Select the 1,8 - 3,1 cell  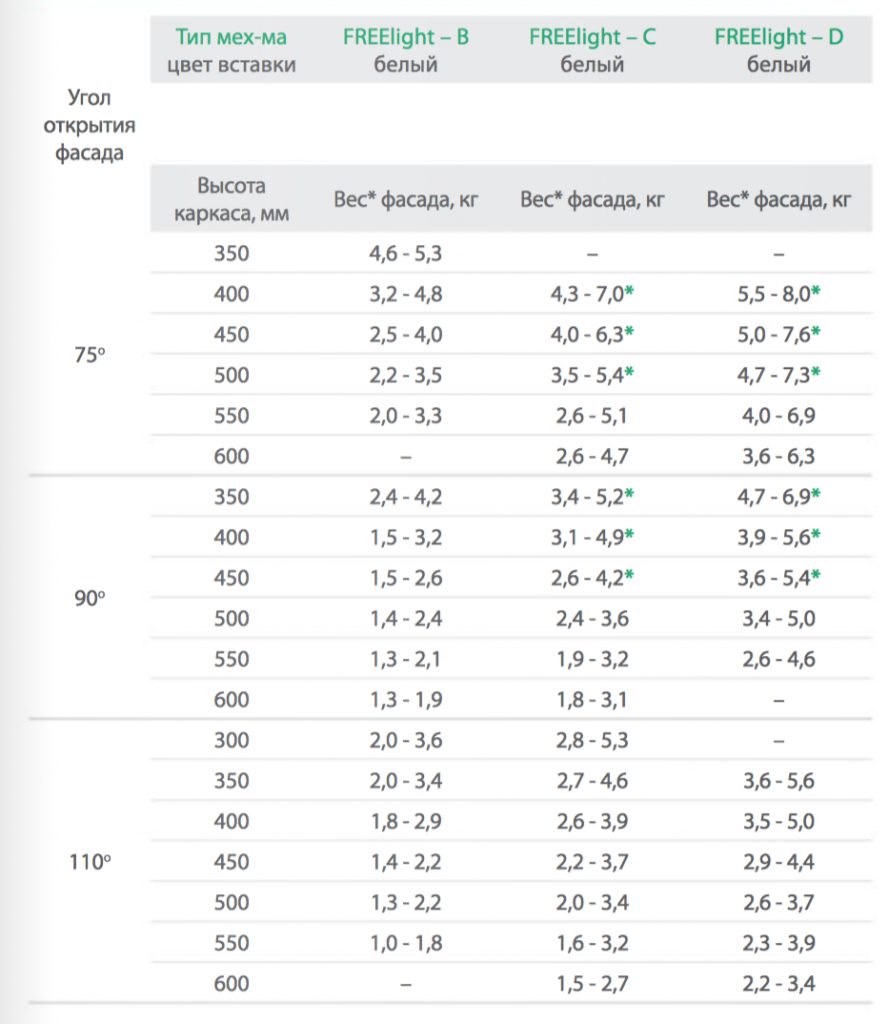(x=592, y=700)
